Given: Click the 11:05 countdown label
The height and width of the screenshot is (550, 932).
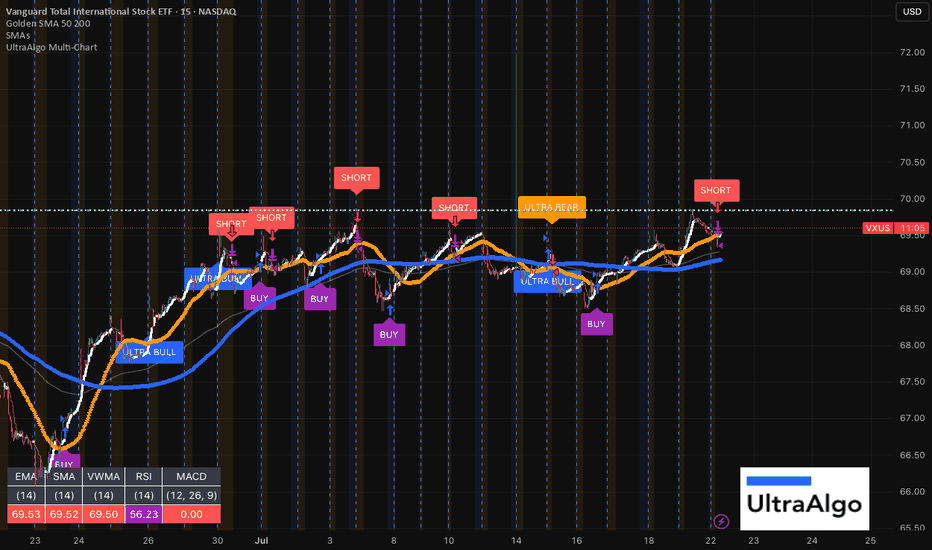Looking at the screenshot, I should tap(912, 228).
